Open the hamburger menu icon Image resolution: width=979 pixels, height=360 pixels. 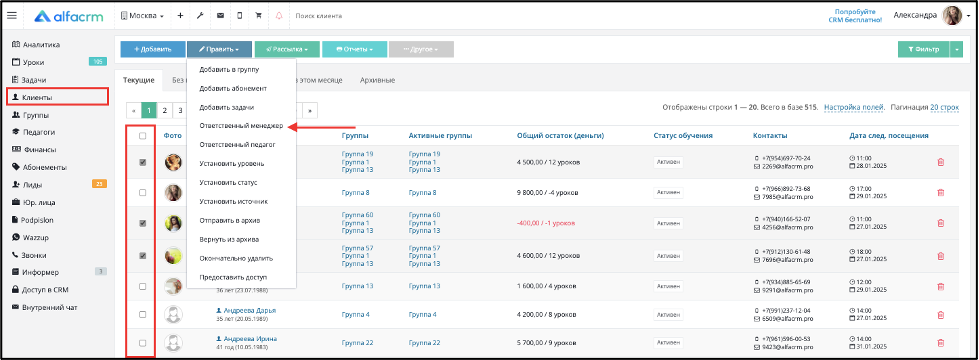click(11, 16)
